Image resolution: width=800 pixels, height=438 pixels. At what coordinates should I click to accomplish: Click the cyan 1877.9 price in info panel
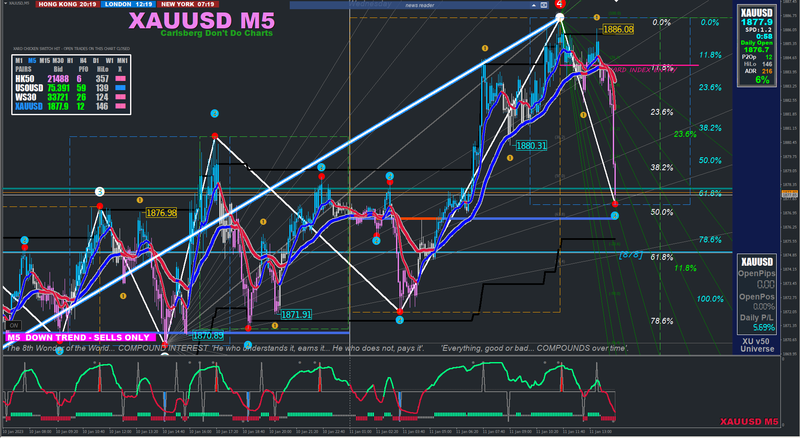click(757, 22)
